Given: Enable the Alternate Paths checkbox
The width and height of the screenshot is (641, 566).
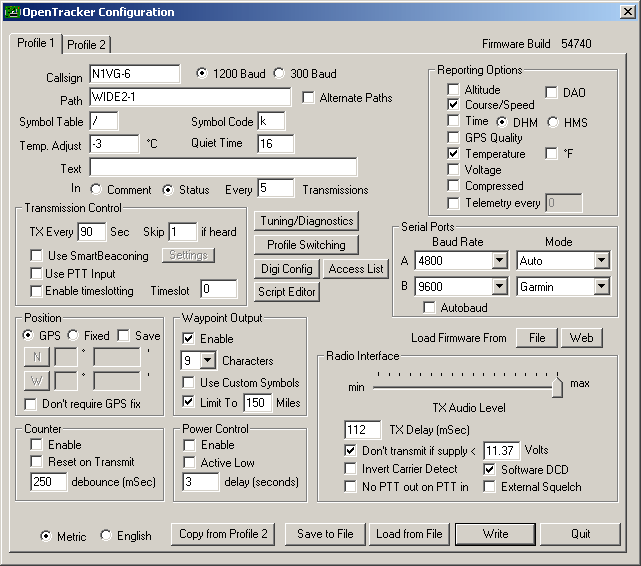Looking at the screenshot, I should (308, 98).
